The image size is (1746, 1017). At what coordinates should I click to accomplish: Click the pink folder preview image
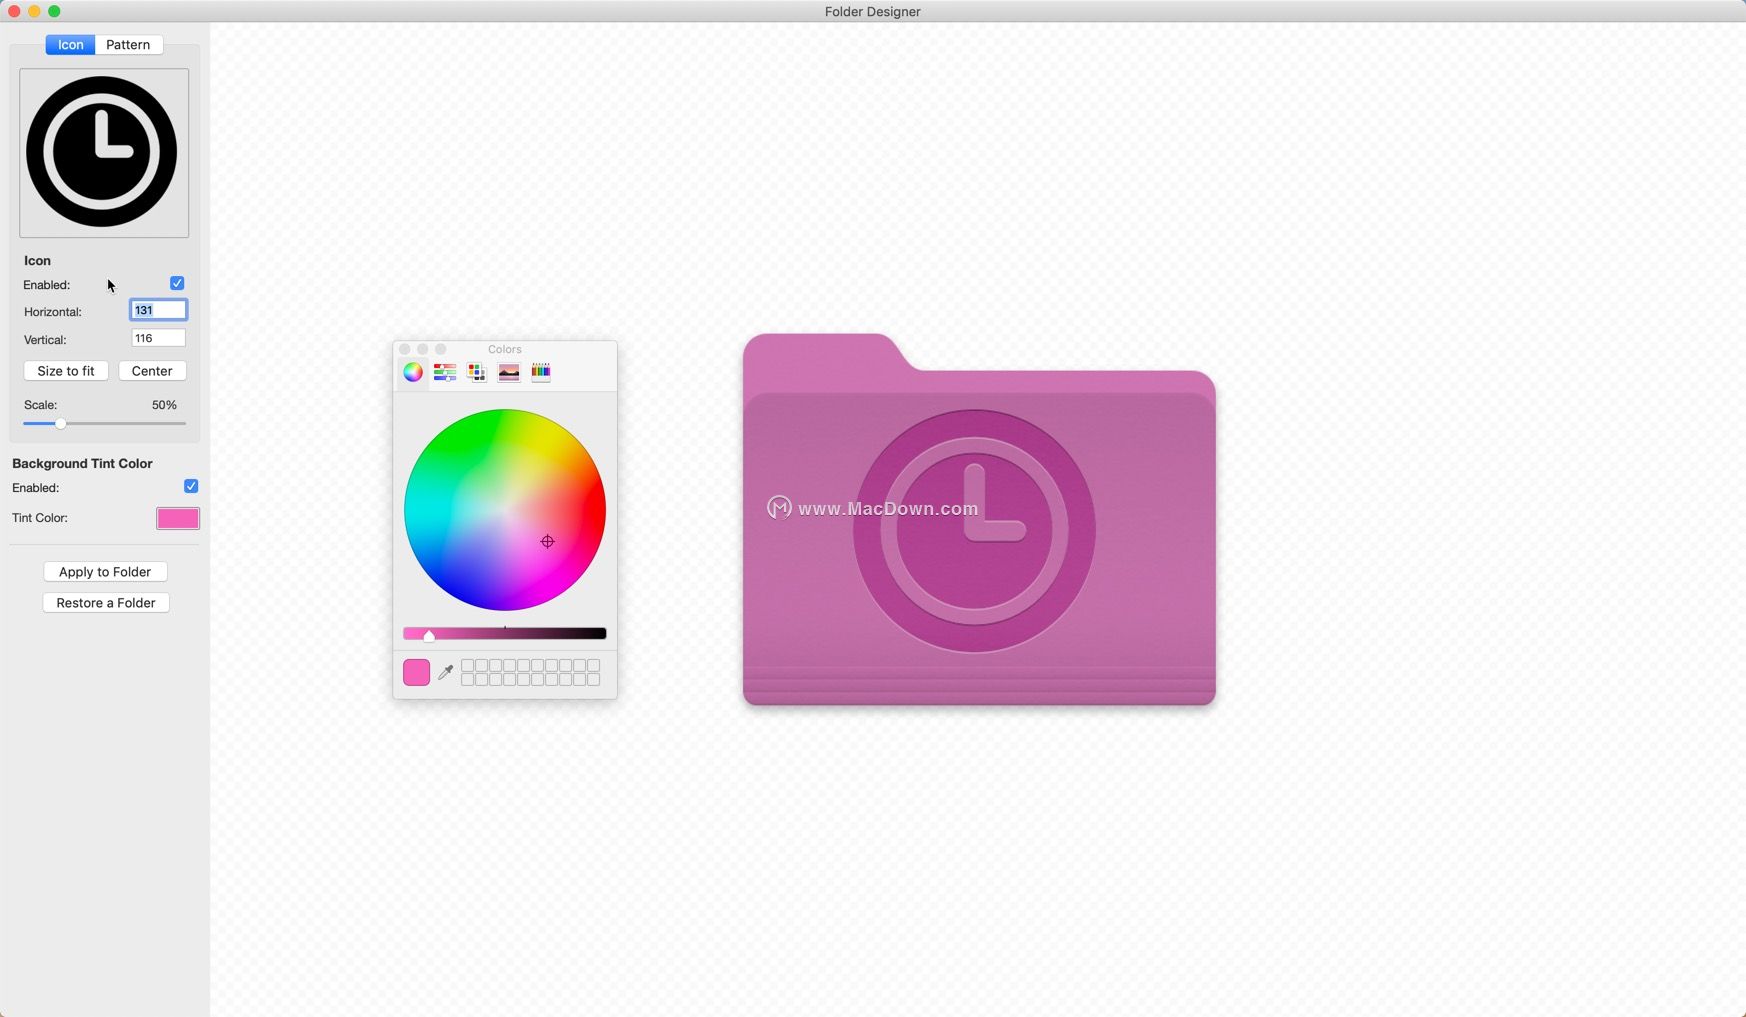[978, 520]
